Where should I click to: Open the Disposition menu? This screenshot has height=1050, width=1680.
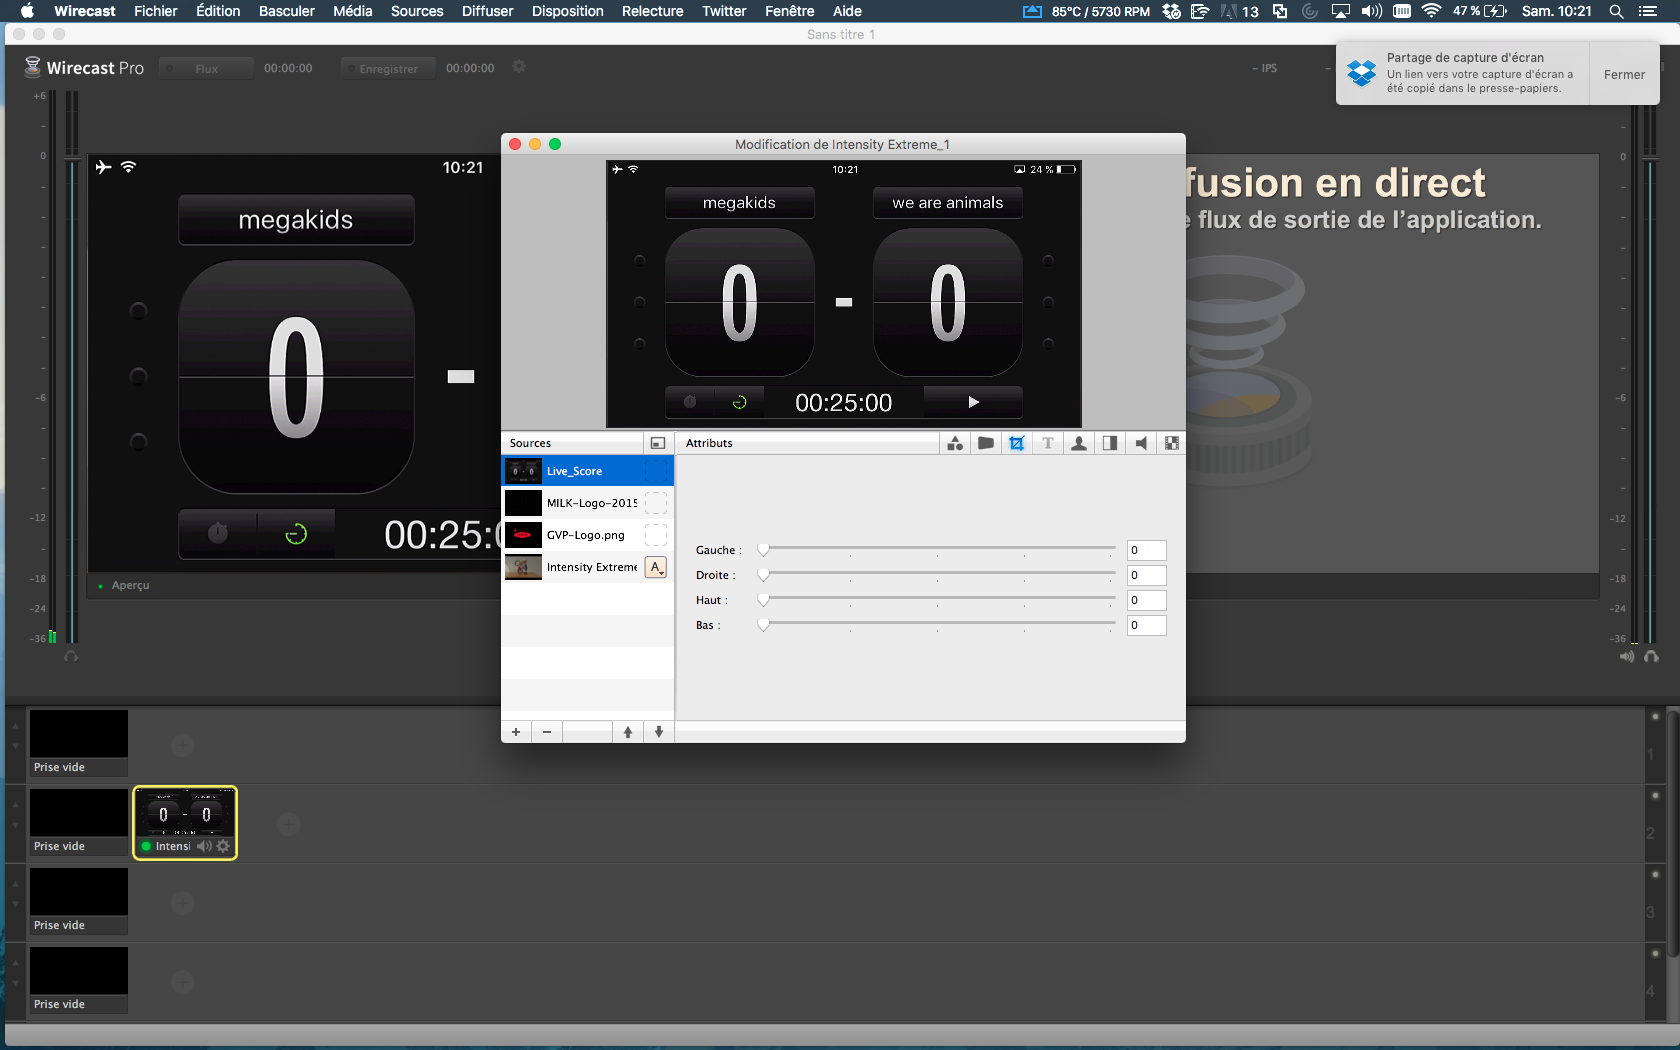[567, 11]
